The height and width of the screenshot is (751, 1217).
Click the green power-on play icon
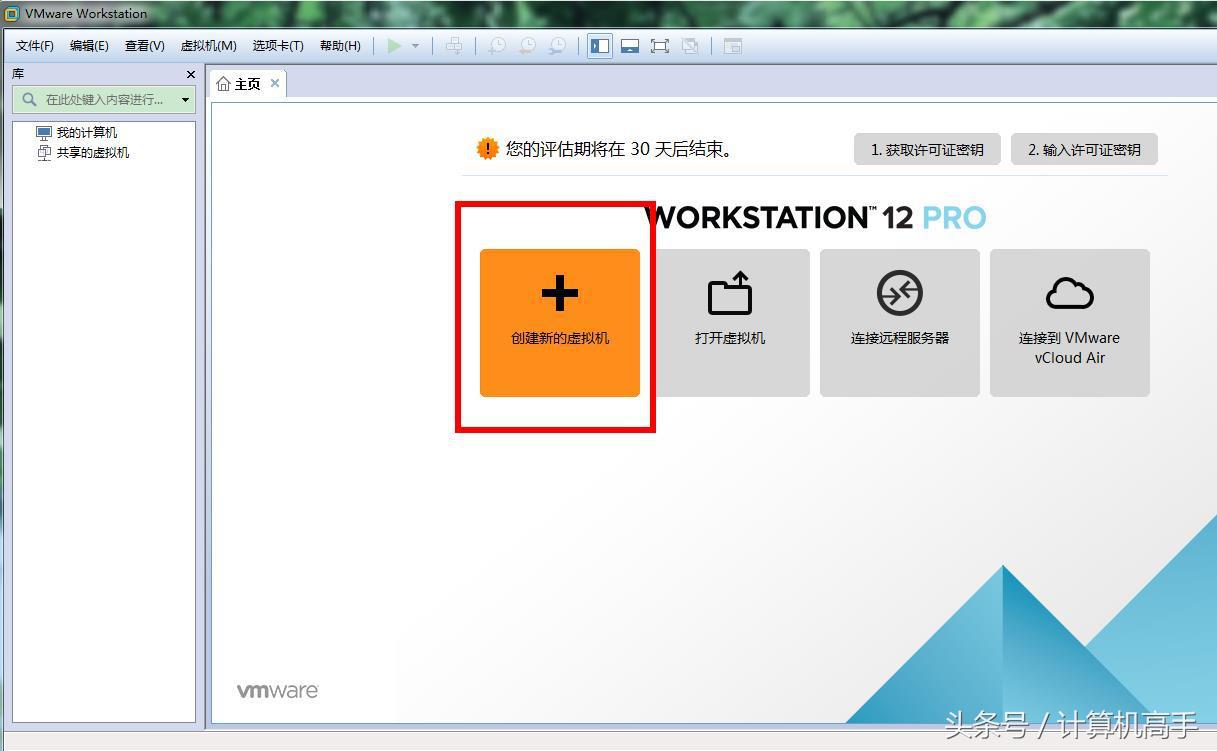coord(395,46)
